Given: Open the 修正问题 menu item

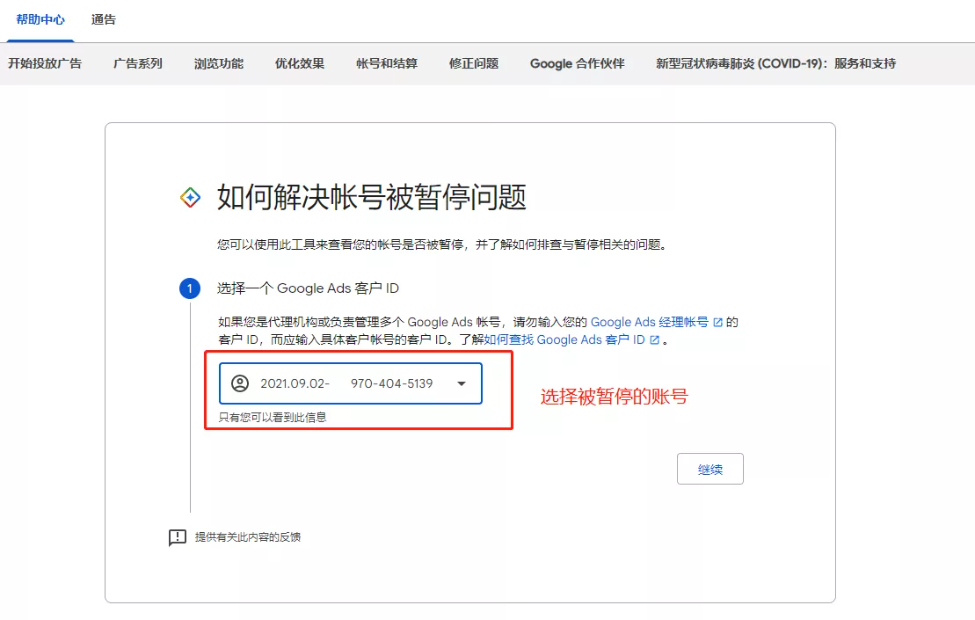Looking at the screenshot, I should [474, 64].
